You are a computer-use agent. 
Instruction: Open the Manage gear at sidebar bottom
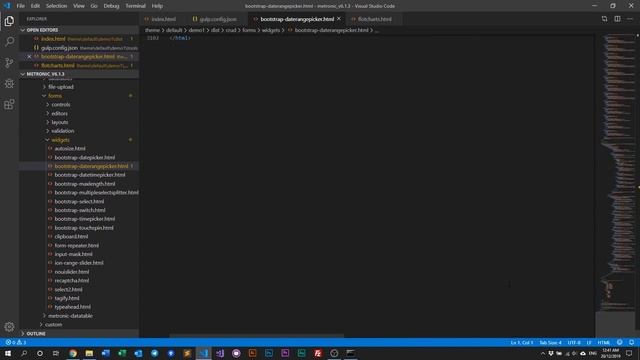click(9, 327)
